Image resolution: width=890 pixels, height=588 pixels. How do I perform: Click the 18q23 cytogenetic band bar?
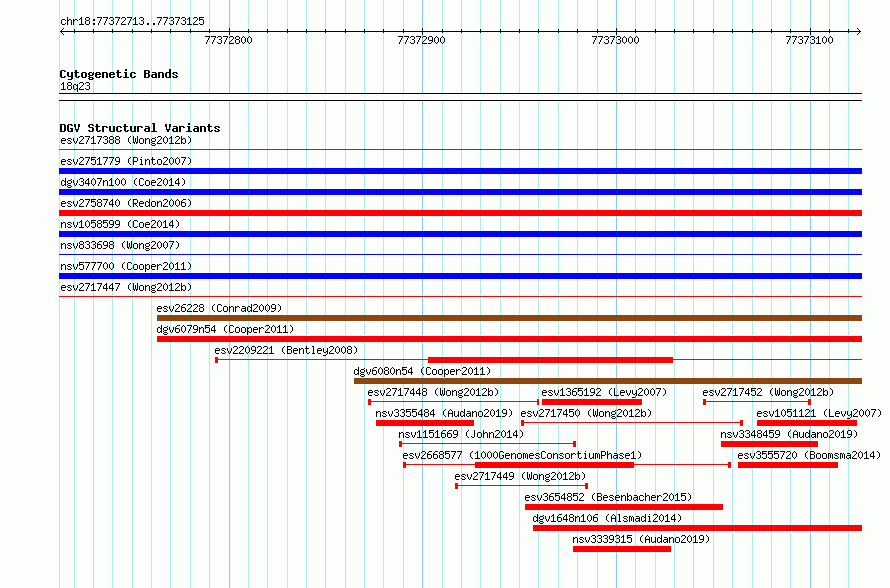coord(460,97)
